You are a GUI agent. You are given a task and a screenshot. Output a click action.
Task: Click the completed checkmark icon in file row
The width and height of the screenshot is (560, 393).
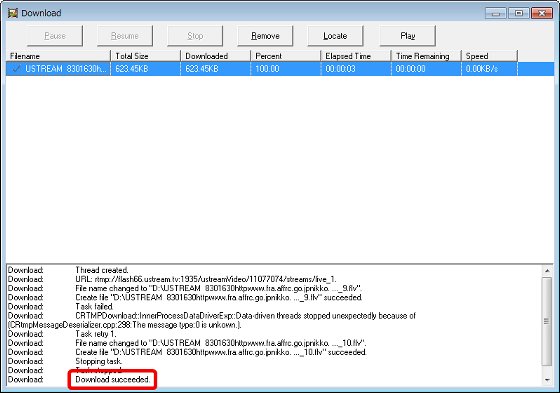[x=16, y=69]
